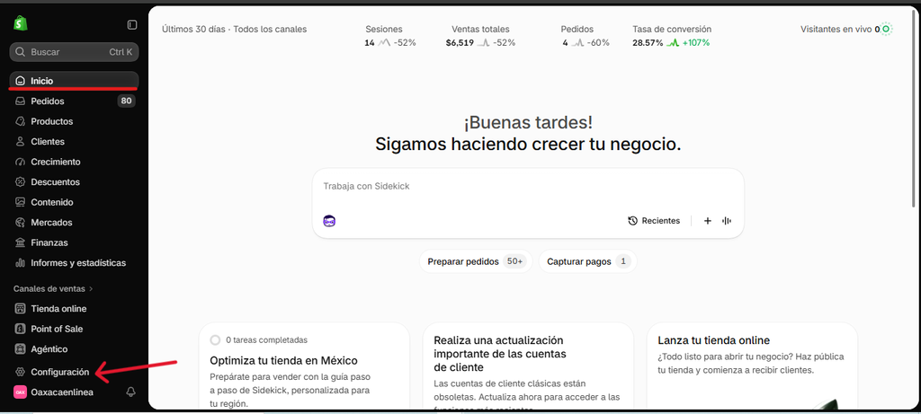Open Informes y estadísticas

tap(74, 263)
